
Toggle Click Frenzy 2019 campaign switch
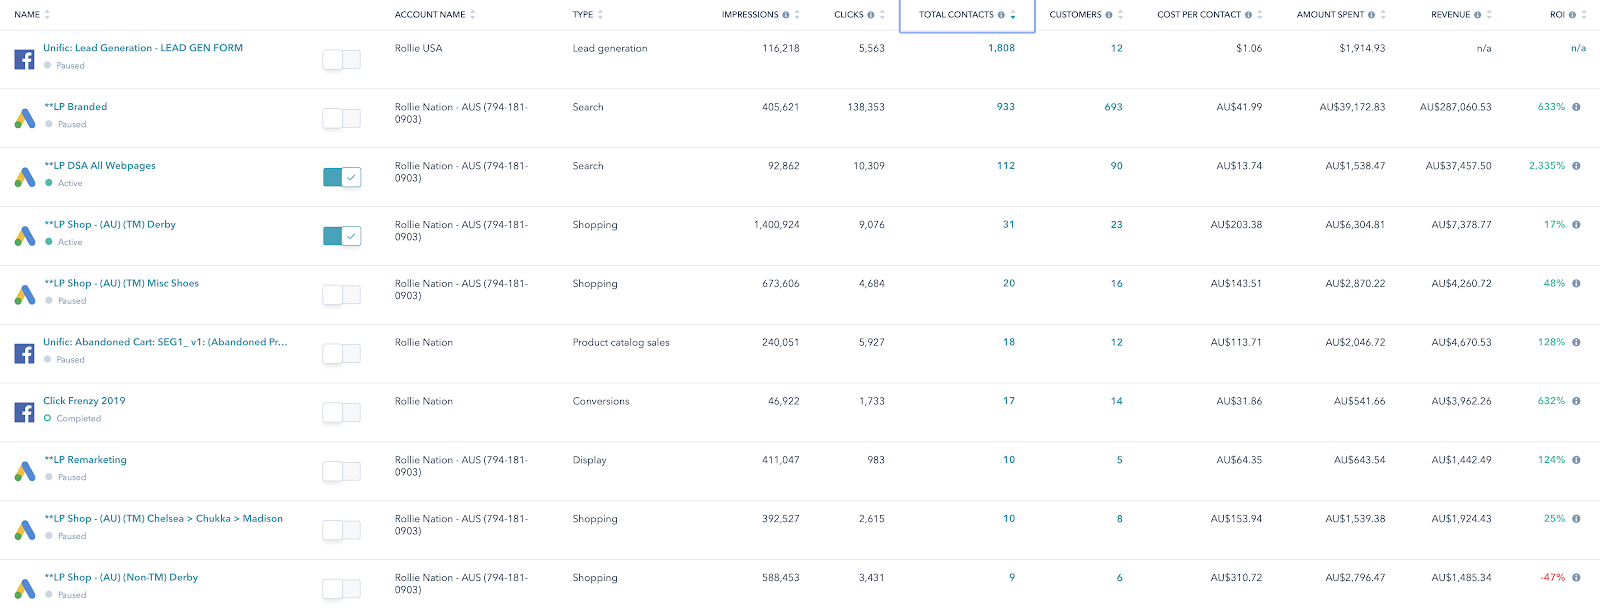click(341, 413)
